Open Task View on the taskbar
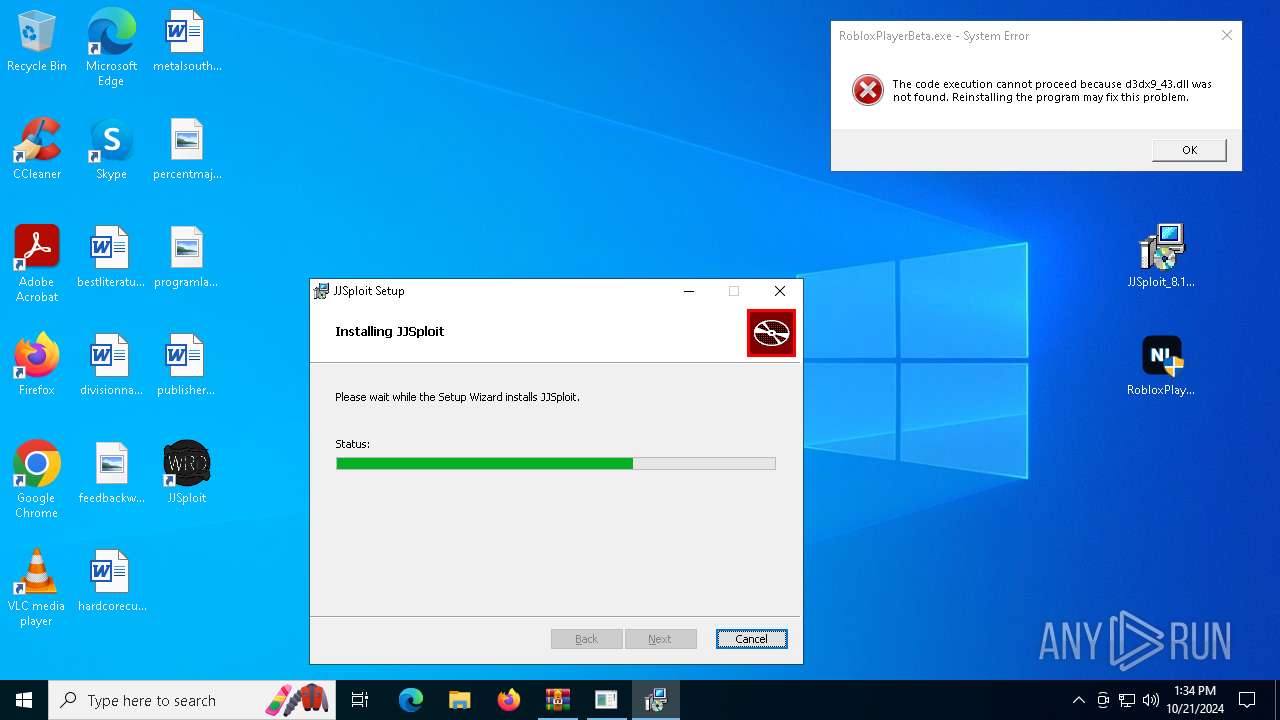The image size is (1280, 720). 360,700
